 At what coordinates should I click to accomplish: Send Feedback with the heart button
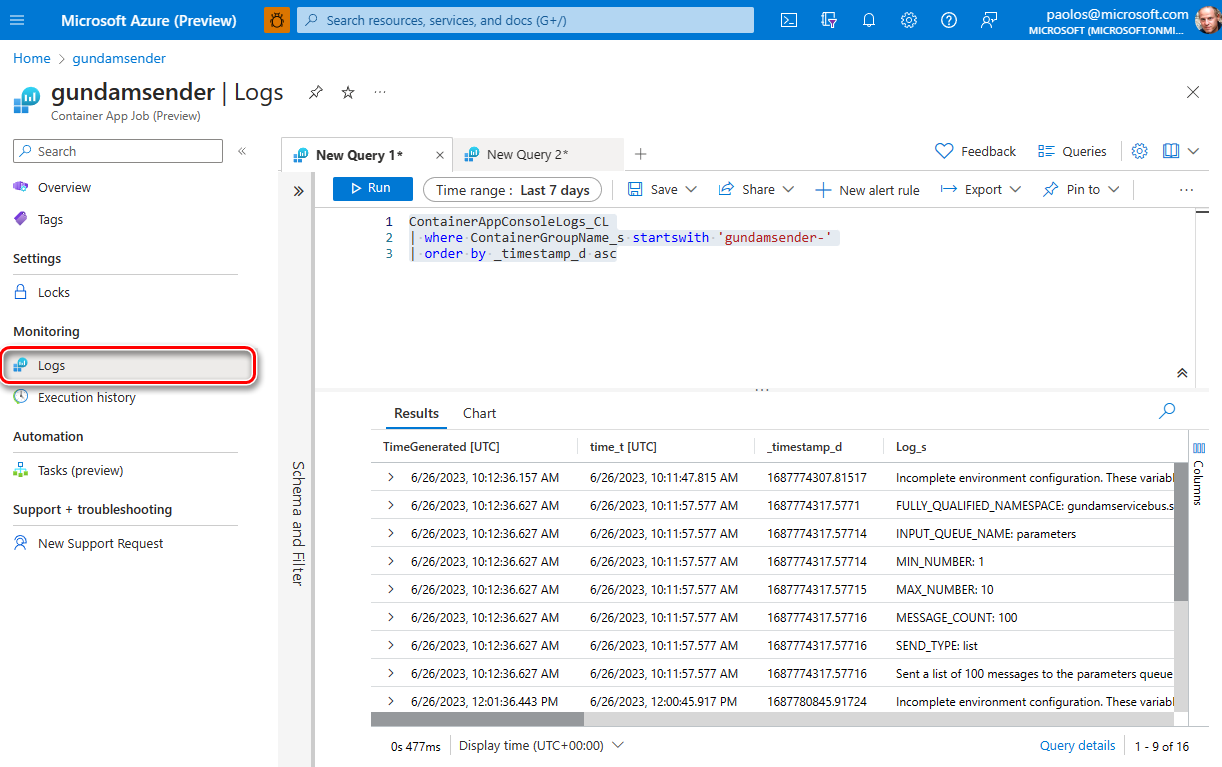[975, 151]
